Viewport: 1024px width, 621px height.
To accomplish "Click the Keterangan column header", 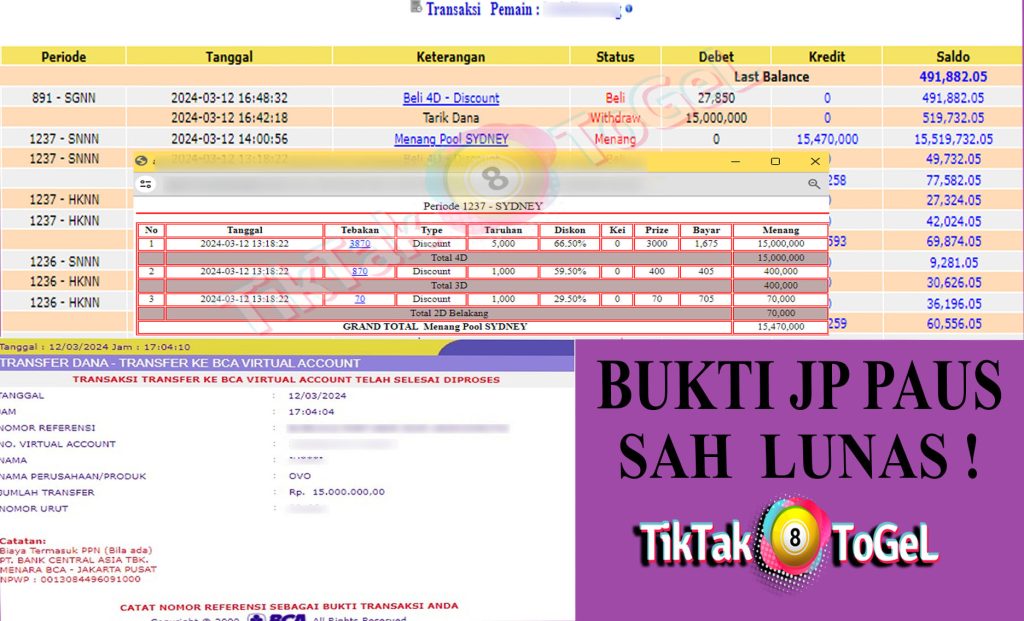I will click(x=450, y=57).
